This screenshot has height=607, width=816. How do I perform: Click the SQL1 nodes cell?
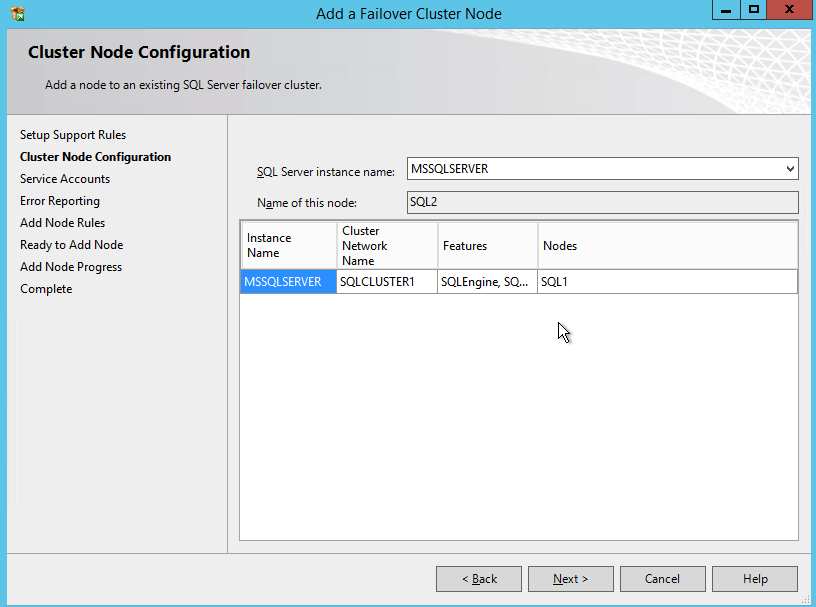coord(667,282)
